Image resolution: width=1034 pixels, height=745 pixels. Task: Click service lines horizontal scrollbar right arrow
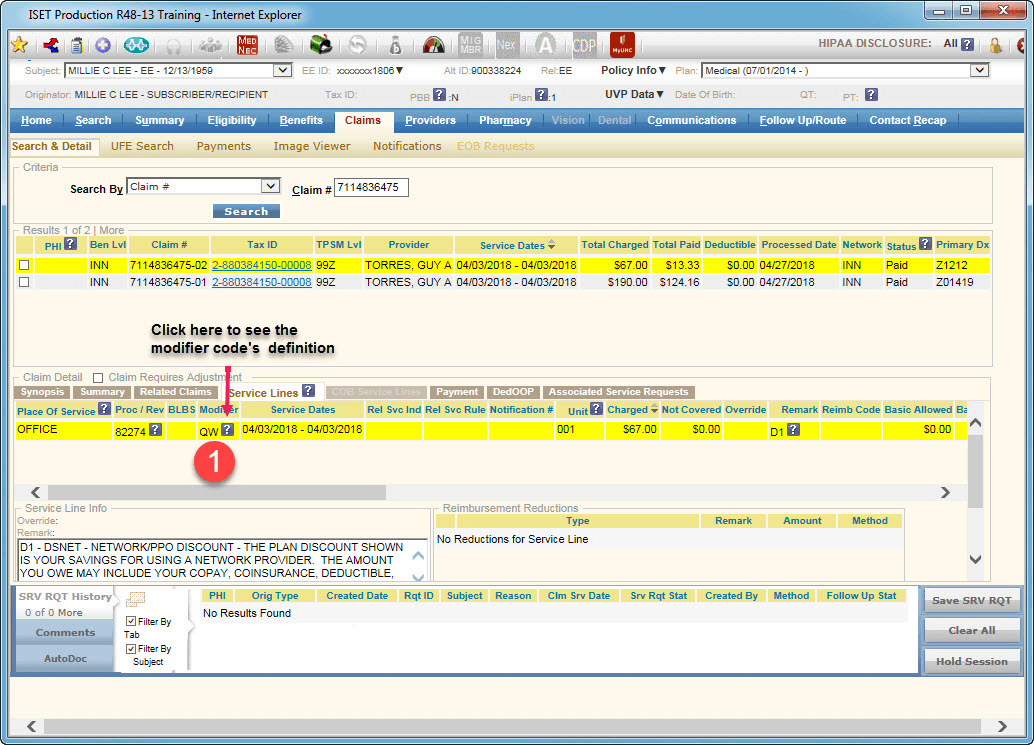point(945,492)
